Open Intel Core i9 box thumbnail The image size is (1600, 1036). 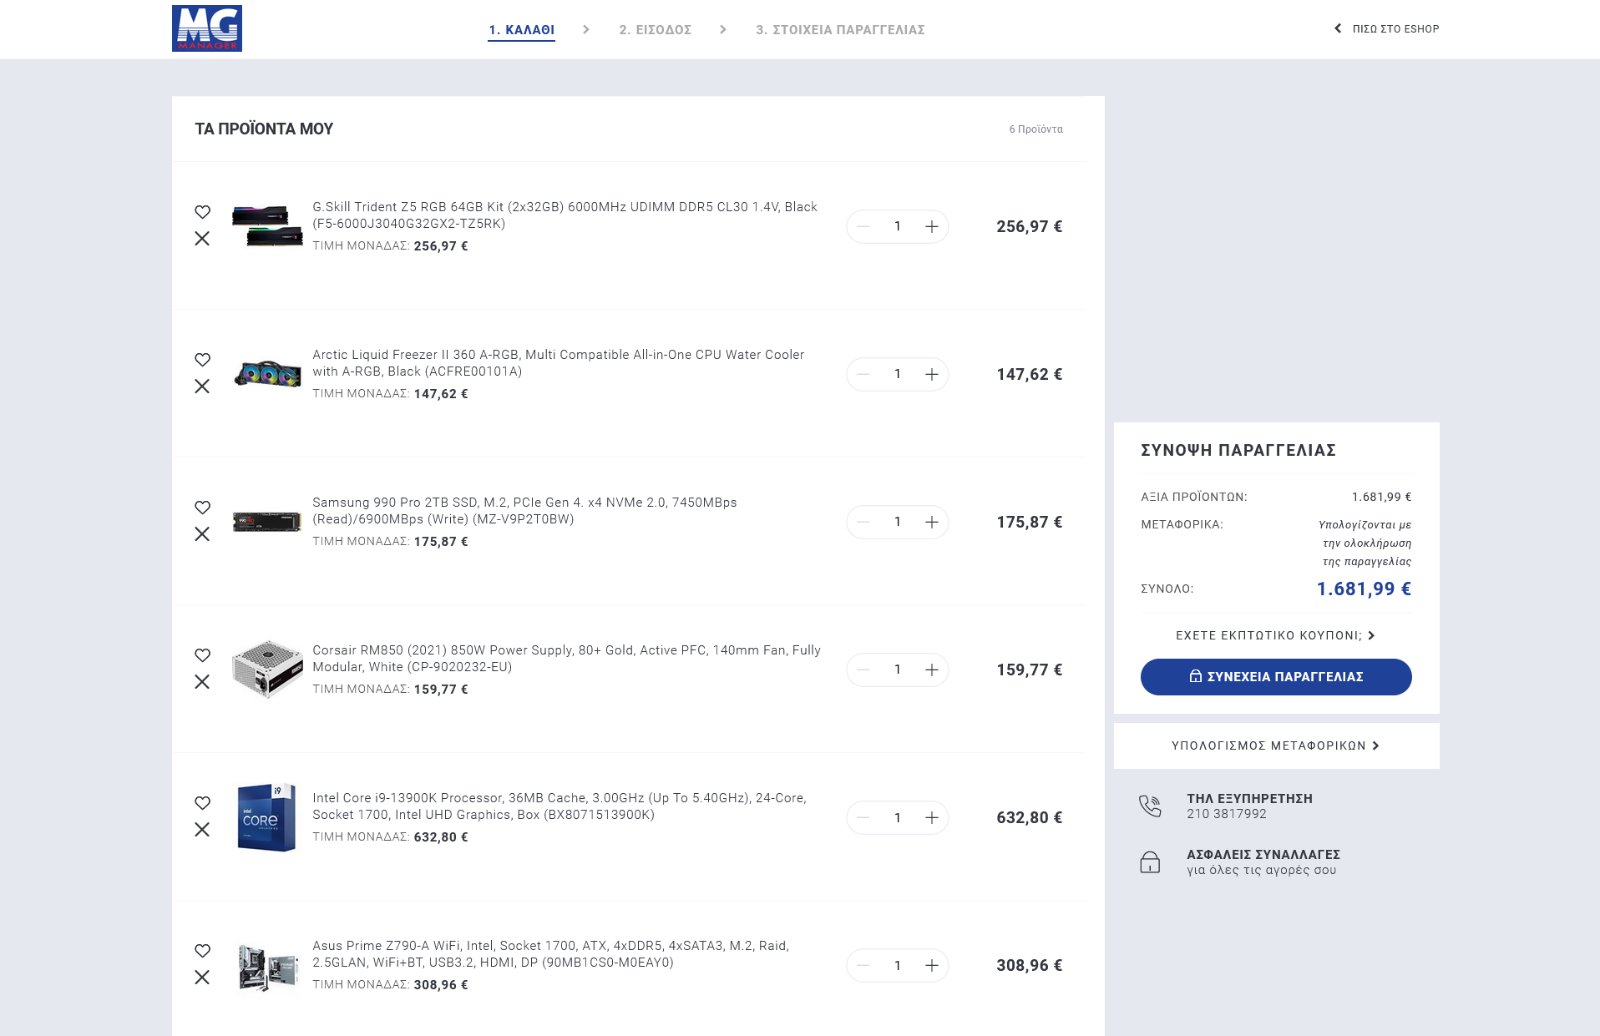coord(267,817)
